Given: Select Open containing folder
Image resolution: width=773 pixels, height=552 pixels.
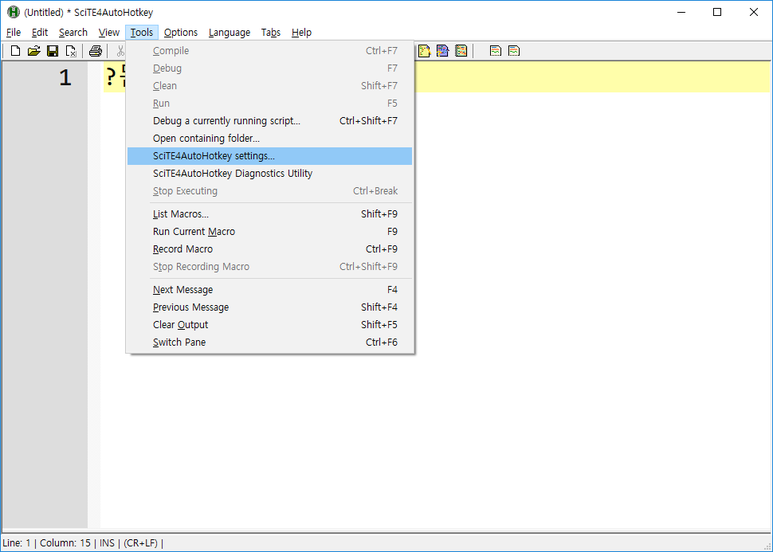Looking at the screenshot, I should [270, 138].
